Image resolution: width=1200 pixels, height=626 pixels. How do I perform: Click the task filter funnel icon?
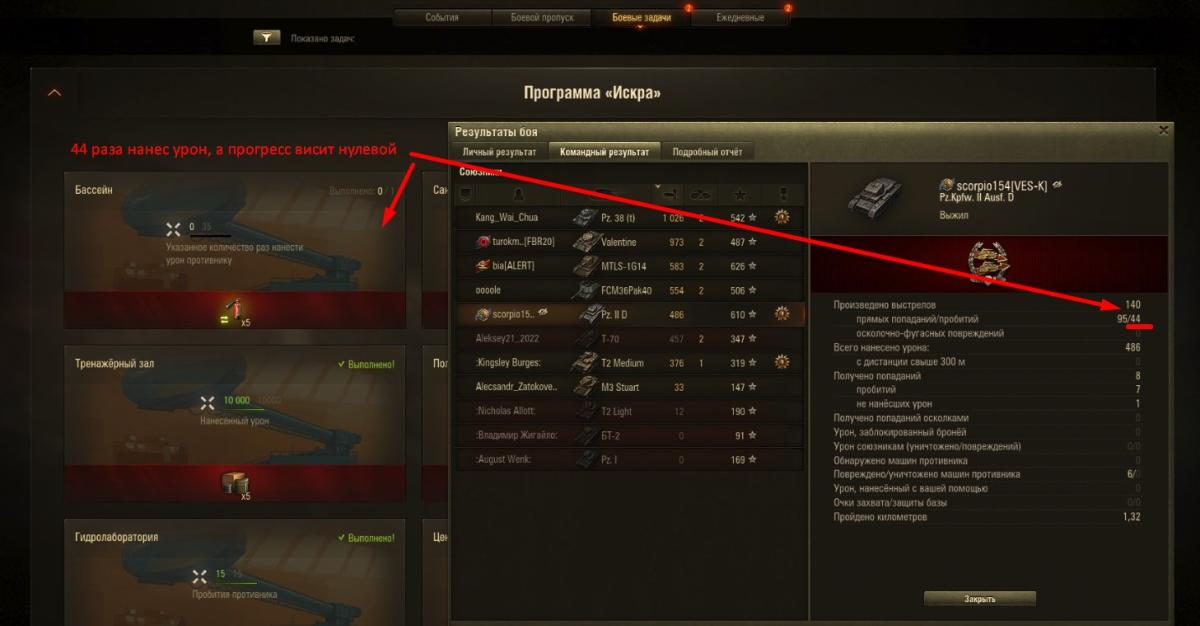[266, 37]
